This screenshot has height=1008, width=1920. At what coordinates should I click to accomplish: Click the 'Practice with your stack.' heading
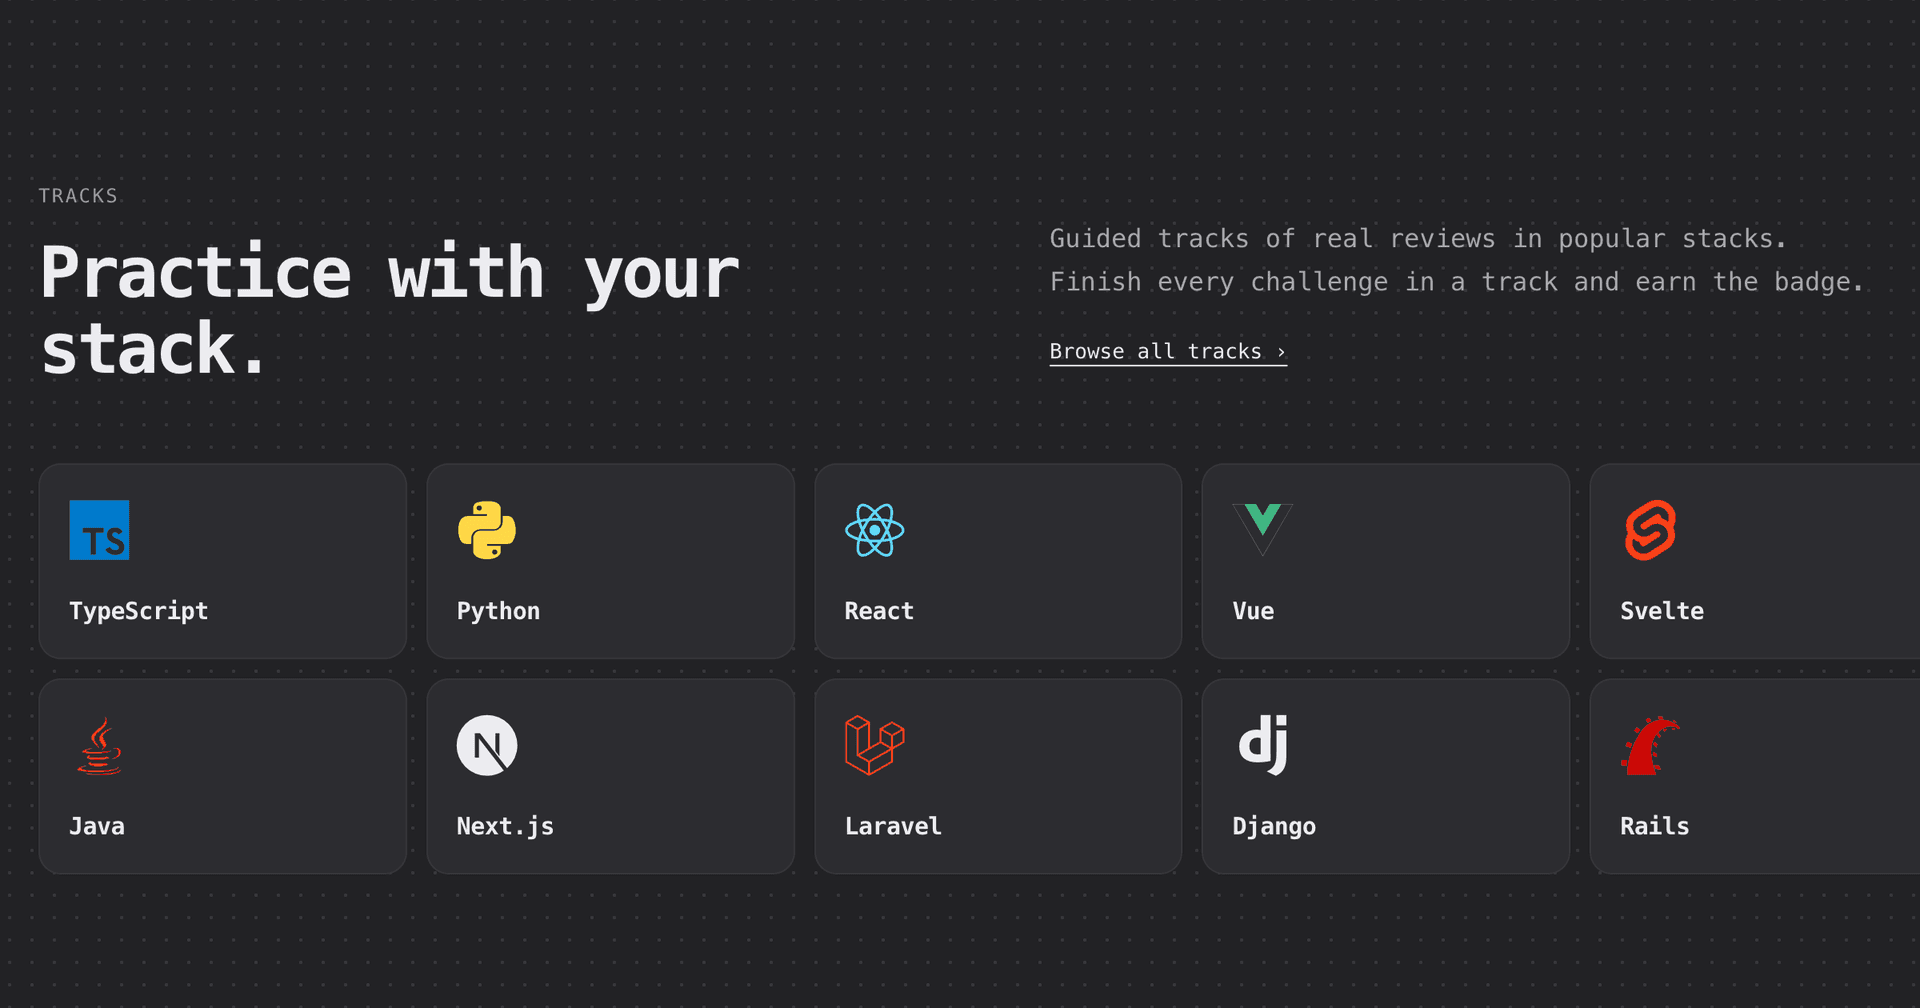pyautogui.click(x=390, y=310)
